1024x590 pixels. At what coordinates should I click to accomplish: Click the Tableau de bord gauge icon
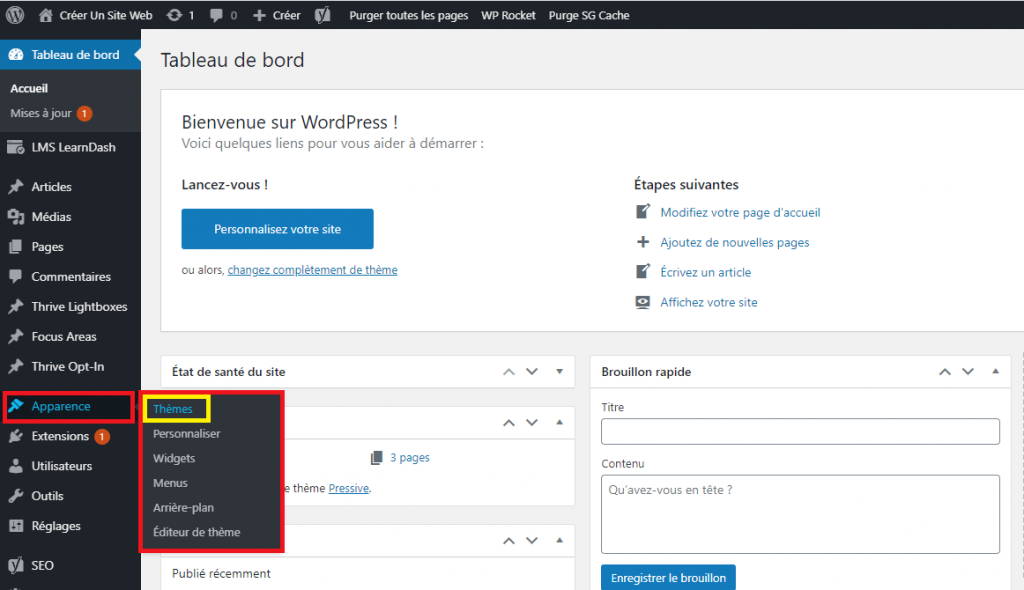click(16, 55)
